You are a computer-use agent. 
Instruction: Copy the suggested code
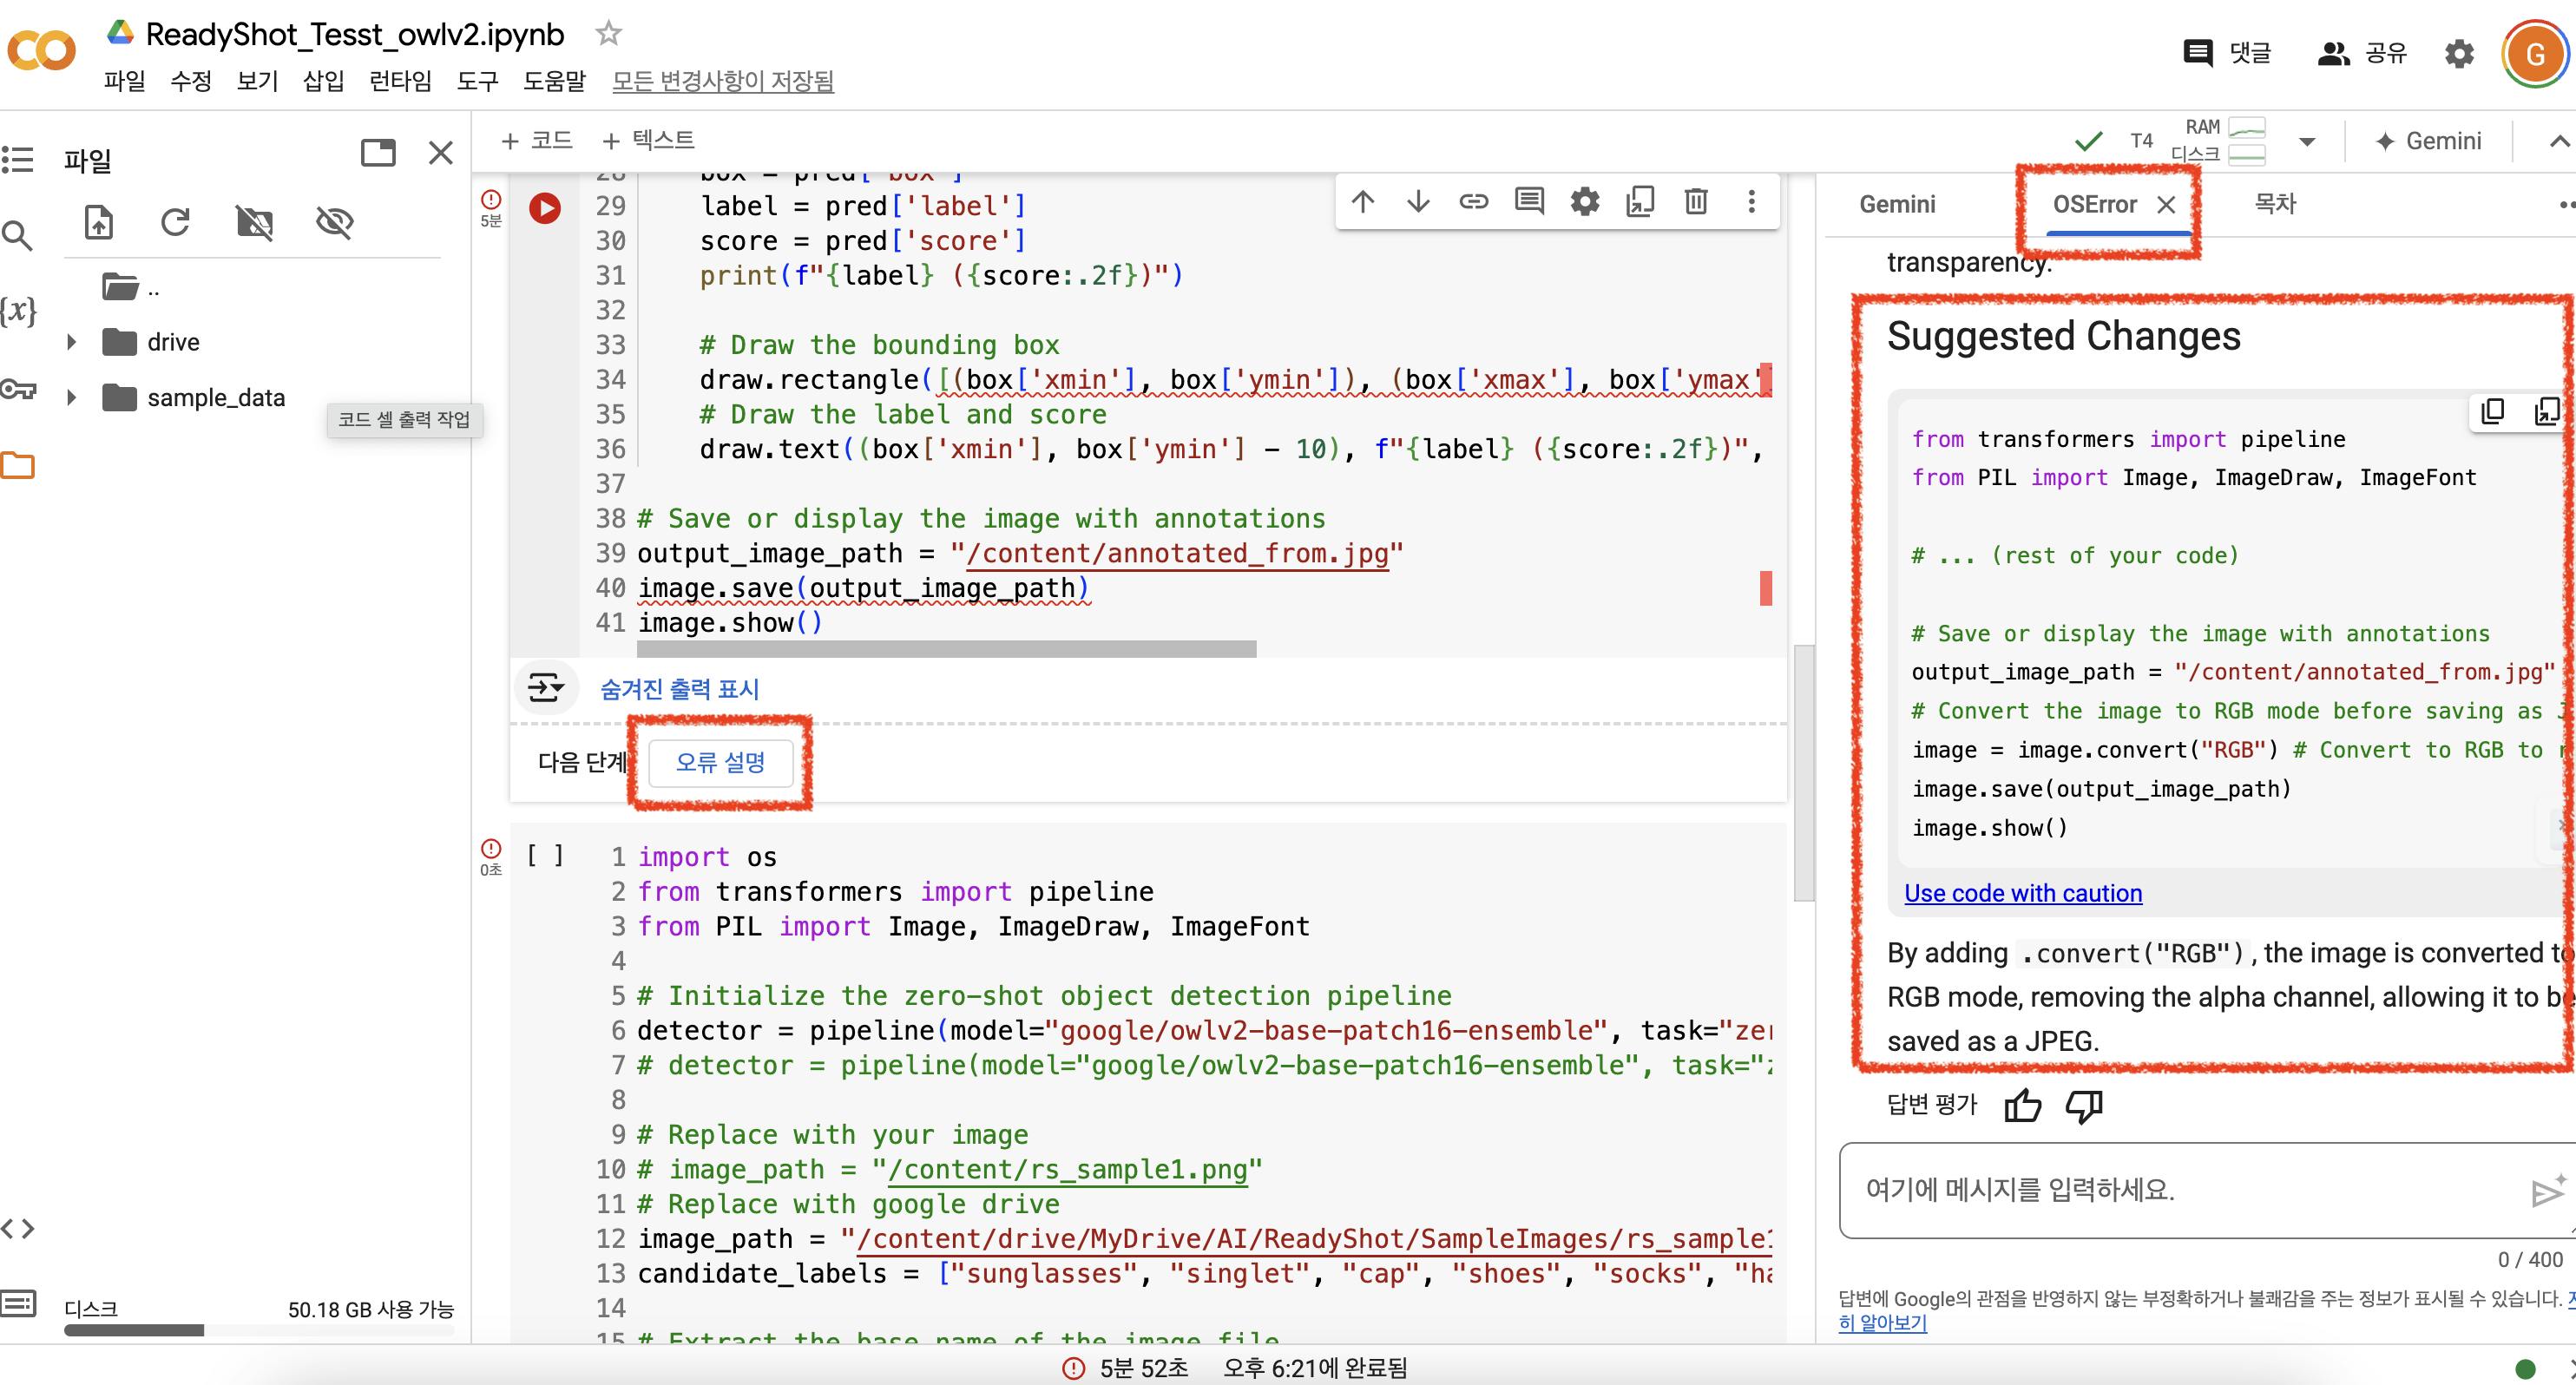[x=2492, y=411]
